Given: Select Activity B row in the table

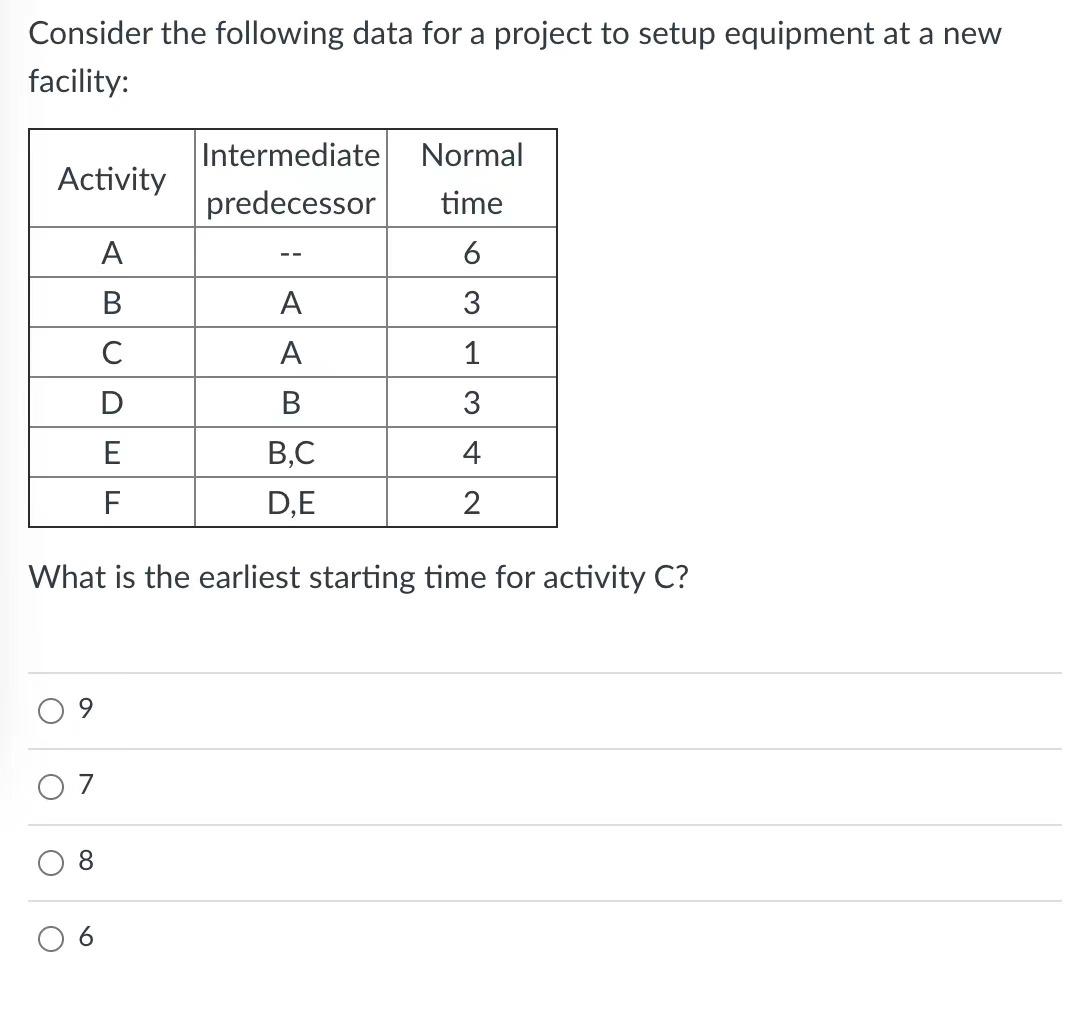Looking at the screenshot, I should 111,302.
